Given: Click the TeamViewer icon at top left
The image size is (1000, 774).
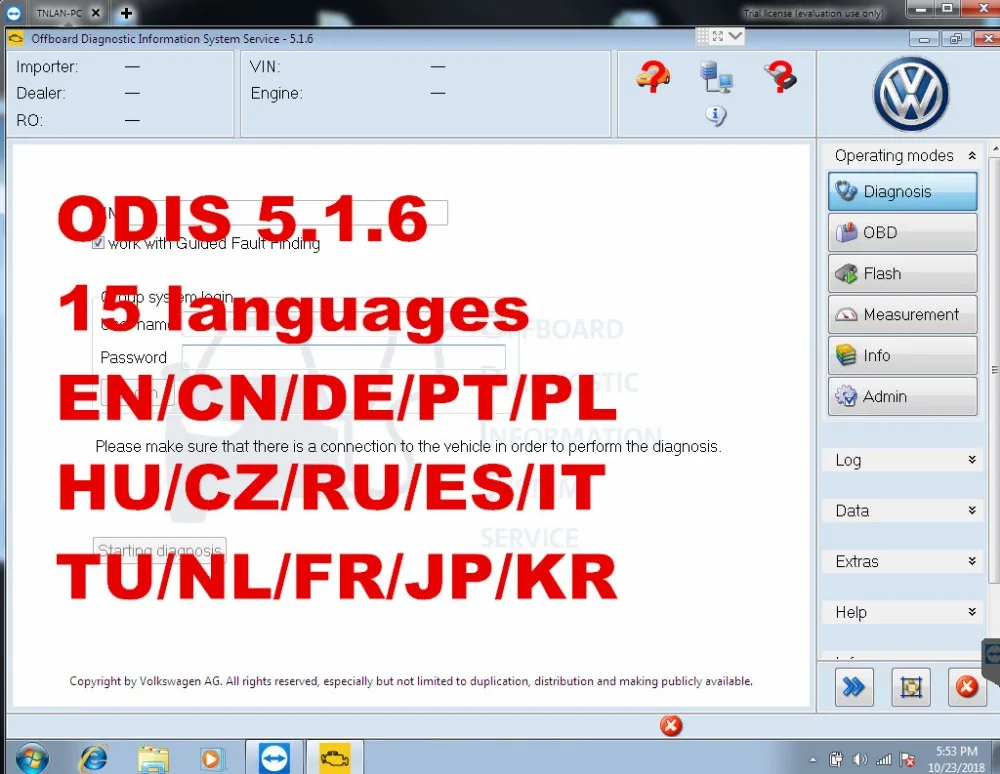Looking at the screenshot, I should (13, 13).
